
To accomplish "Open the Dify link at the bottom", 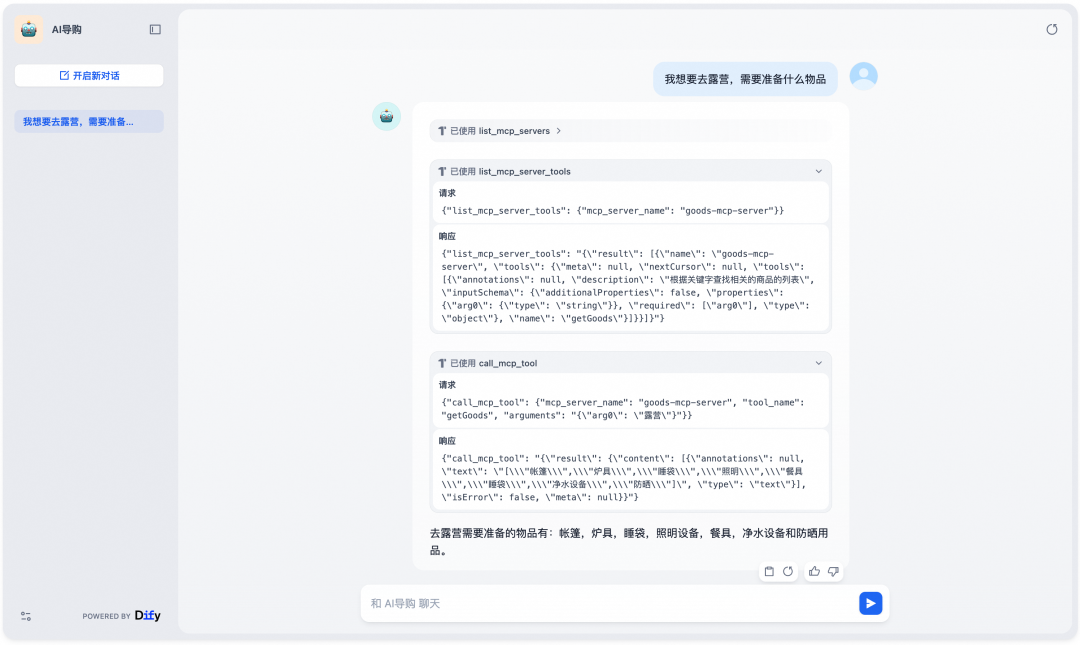I will [x=147, y=616].
